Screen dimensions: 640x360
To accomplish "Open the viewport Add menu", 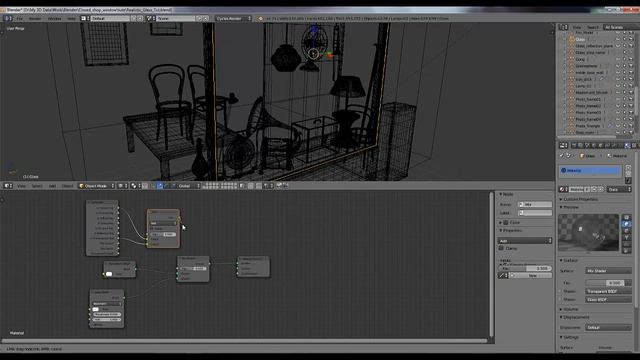I will 52,186.
